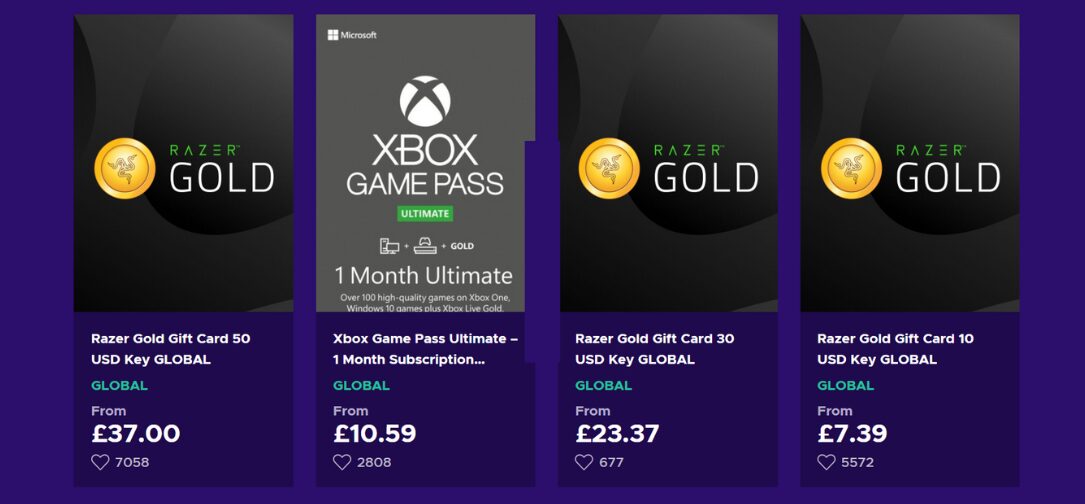Image resolution: width=1085 pixels, height=504 pixels.
Task: Open Razer Gold Gift Card 50 USD title
Action: tap(170, 349)
